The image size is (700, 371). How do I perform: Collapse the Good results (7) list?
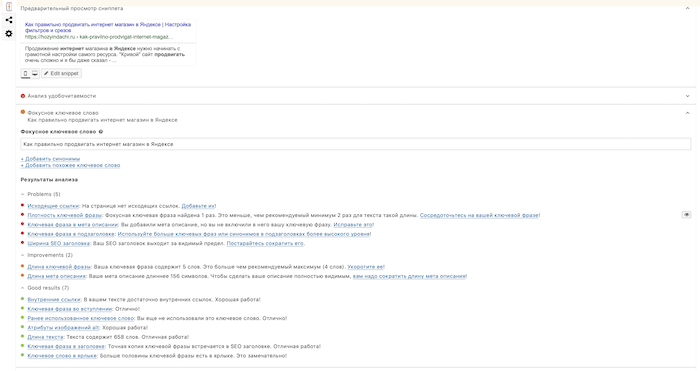[x=22, y=288]
